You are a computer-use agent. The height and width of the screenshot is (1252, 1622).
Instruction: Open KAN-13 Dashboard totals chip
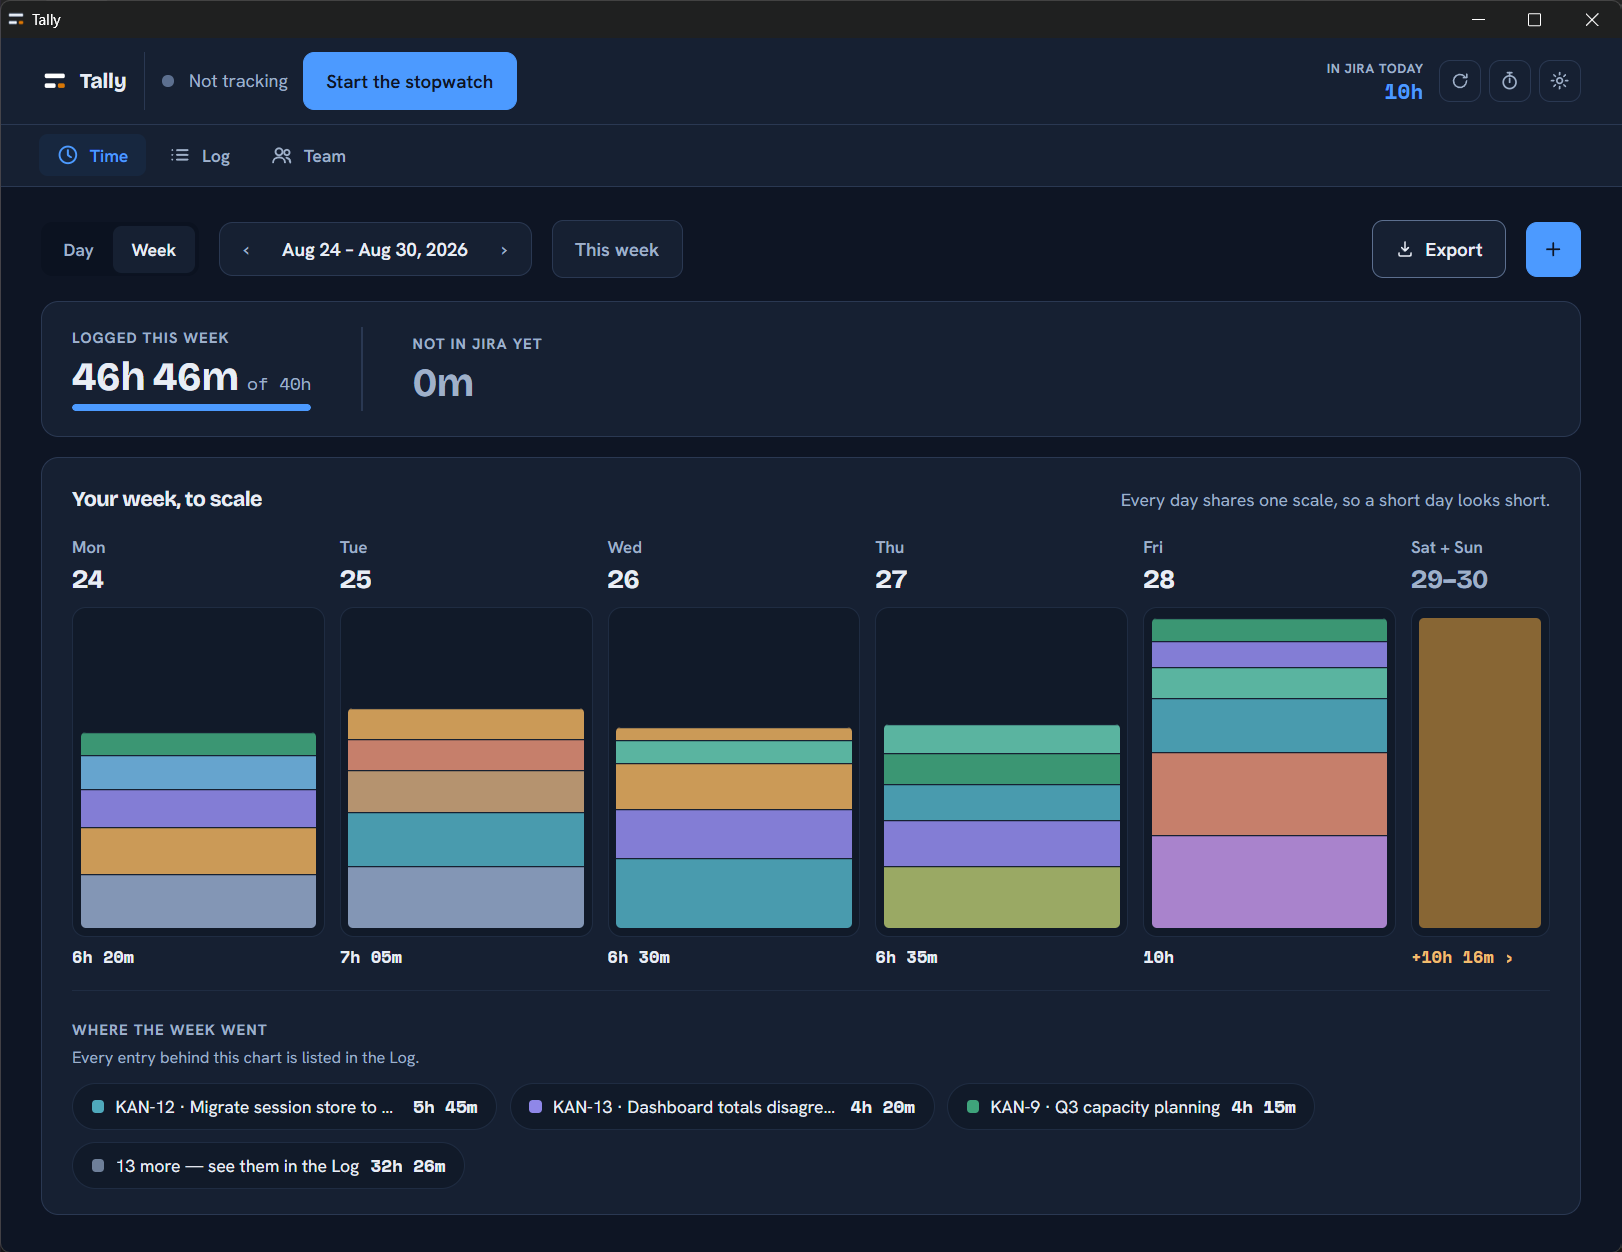tap(722, 1107)
